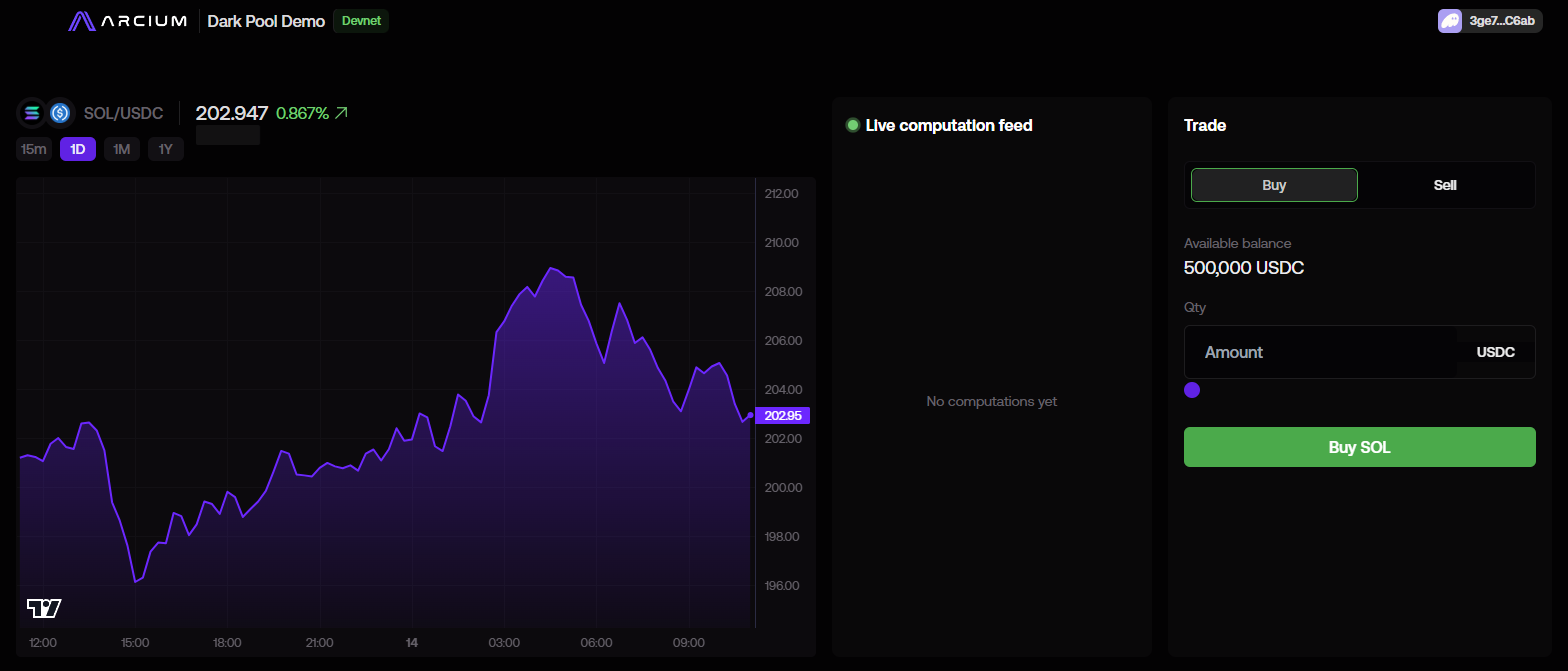Switch to Buy mode
1568x671 pixels.
1273,185
